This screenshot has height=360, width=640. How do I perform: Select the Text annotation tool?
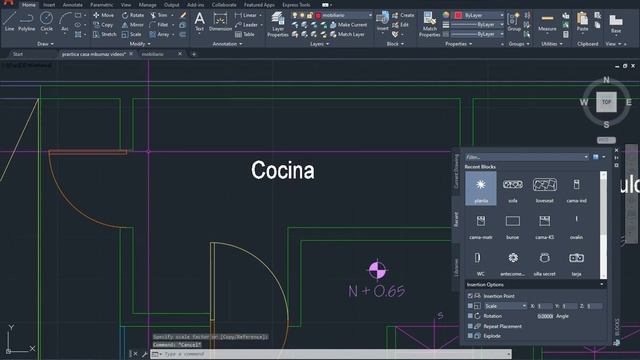tap(199, 21)
